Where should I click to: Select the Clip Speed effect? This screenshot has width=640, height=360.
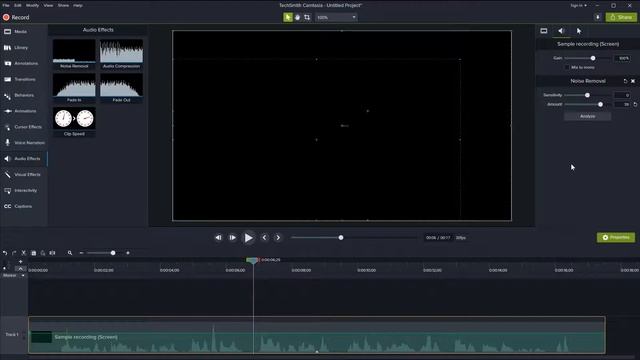coord(74,122)
